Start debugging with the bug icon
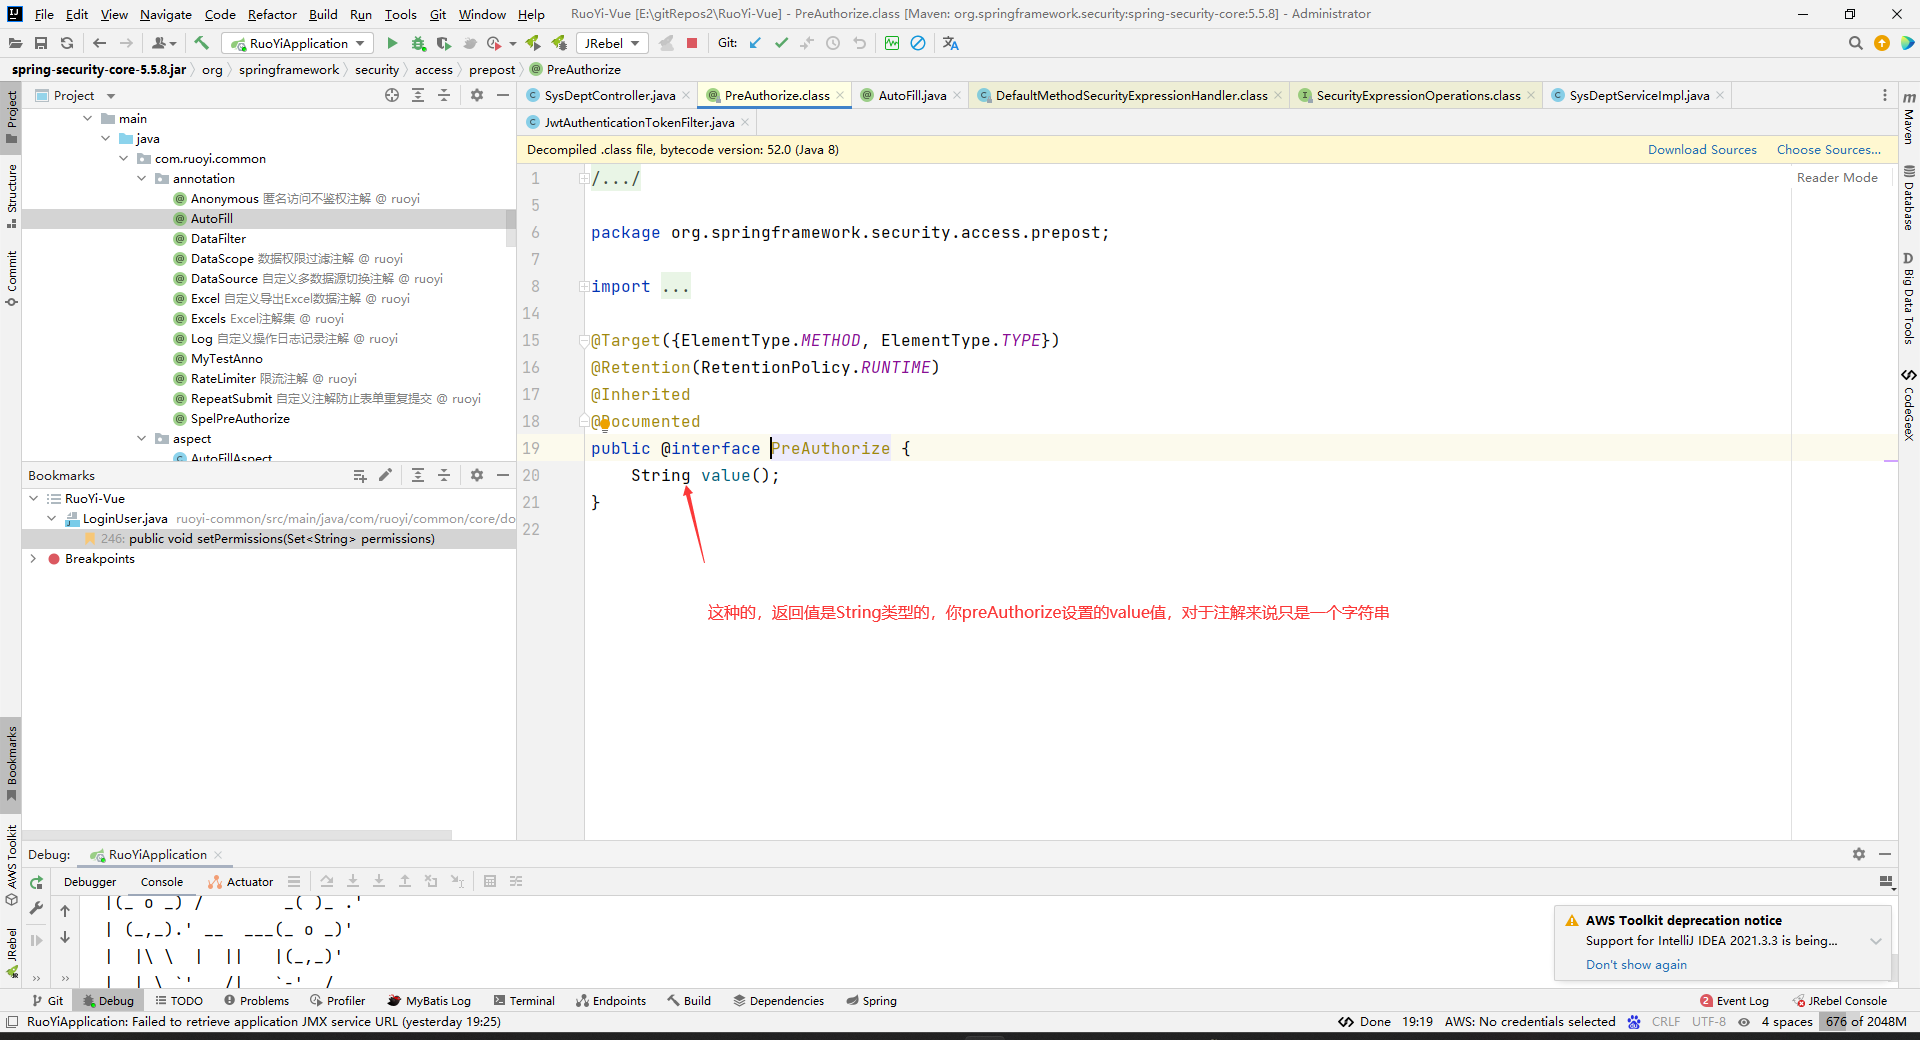The width and height of the screenshot is (1920, 1040). 418,43
